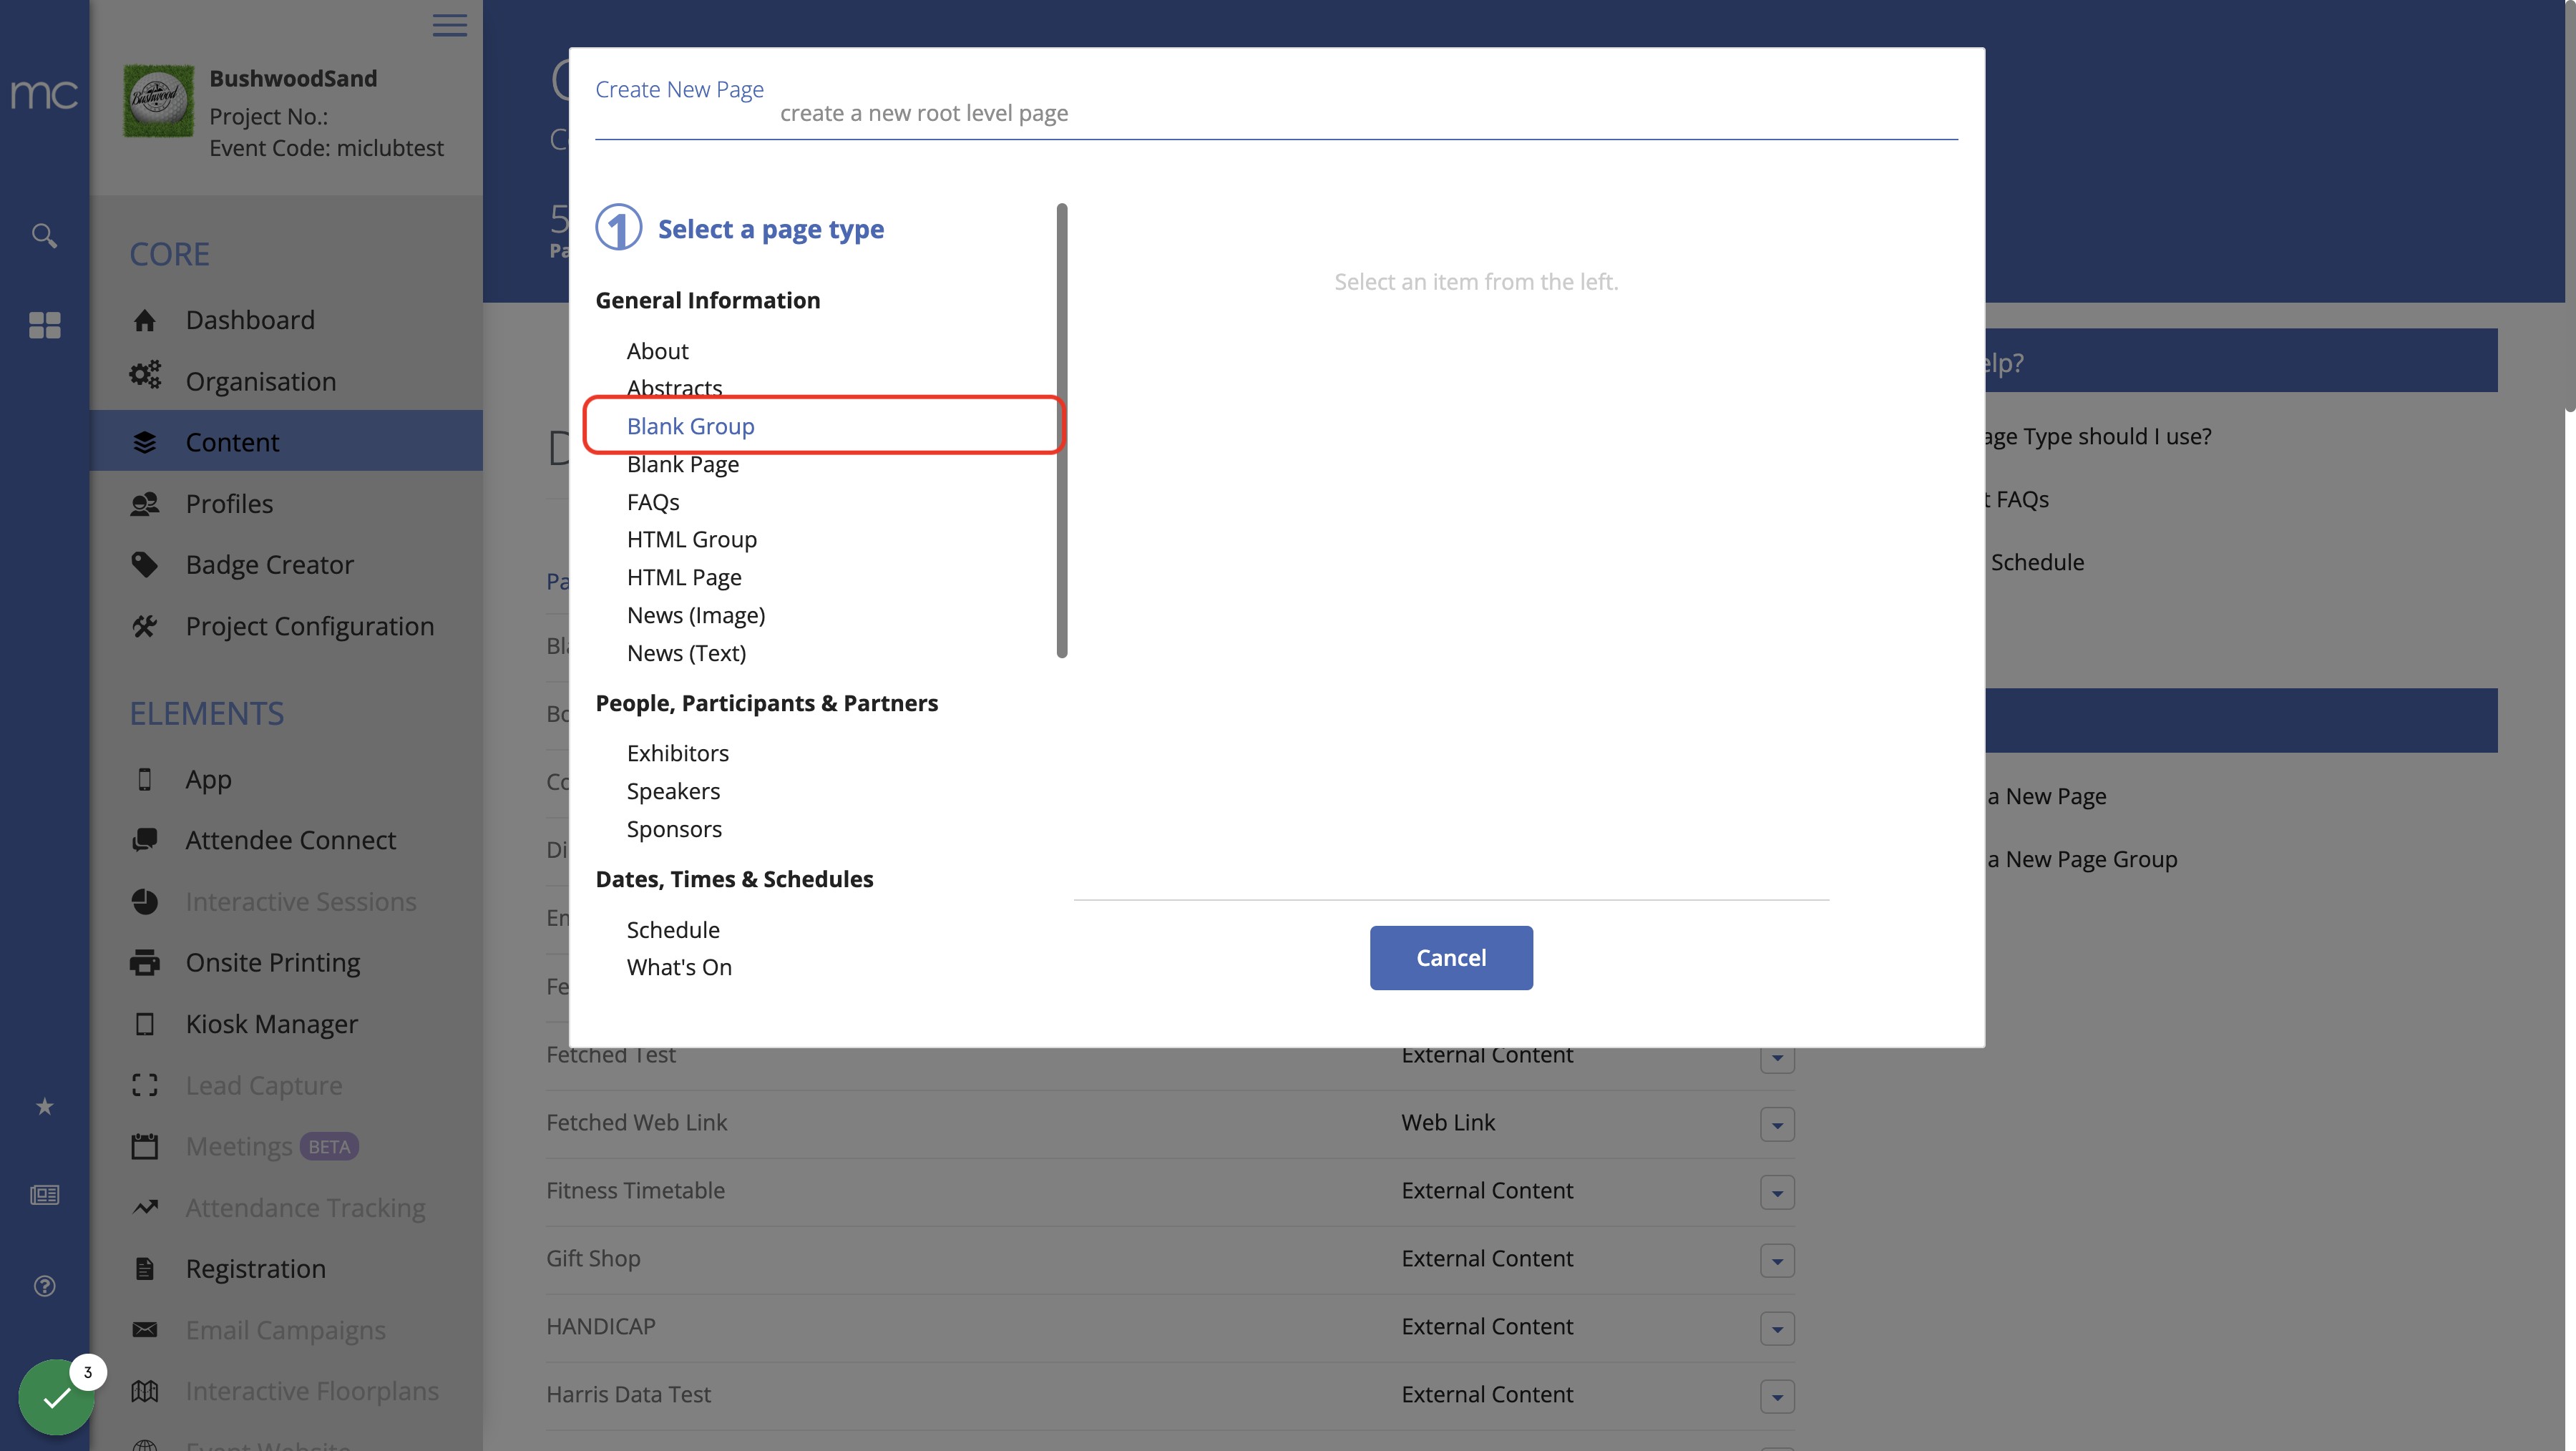This screenshot has width=2576, height=1451.
Task: Click the Onsite Printing printer icon
Action: point(144,963)
